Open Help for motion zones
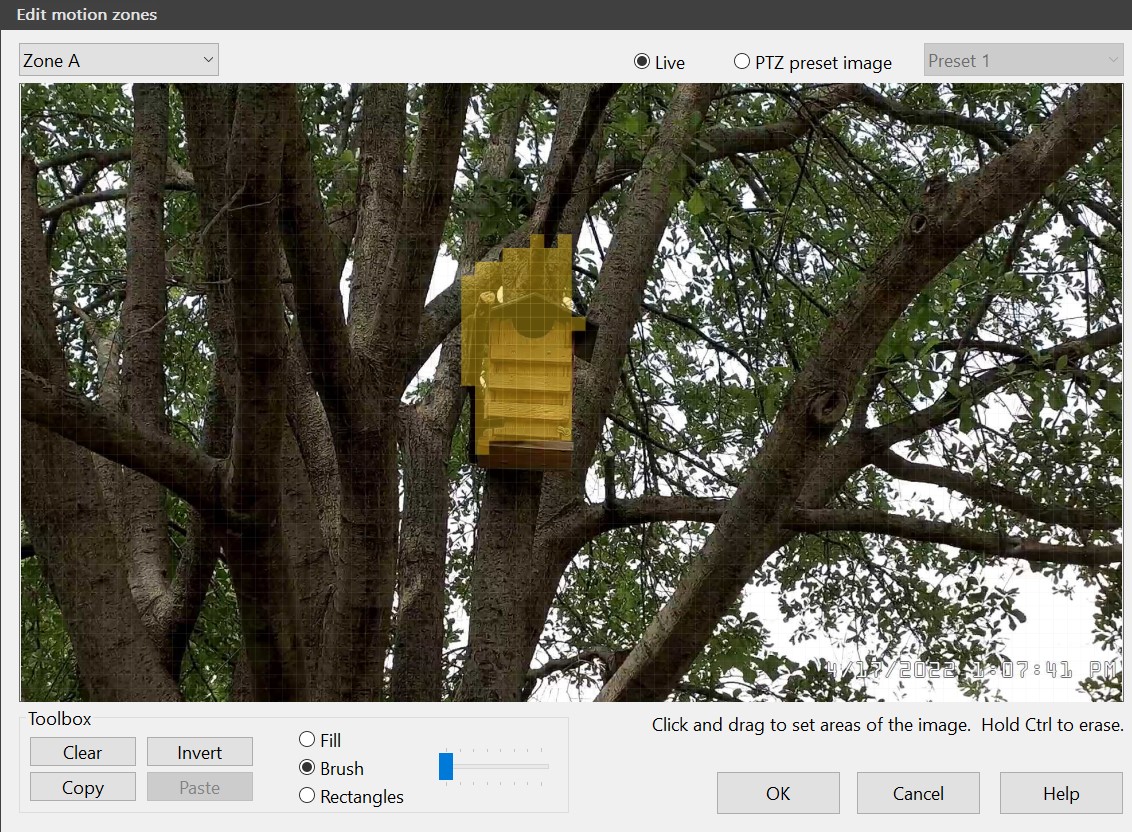 [x=1060, y=793]
